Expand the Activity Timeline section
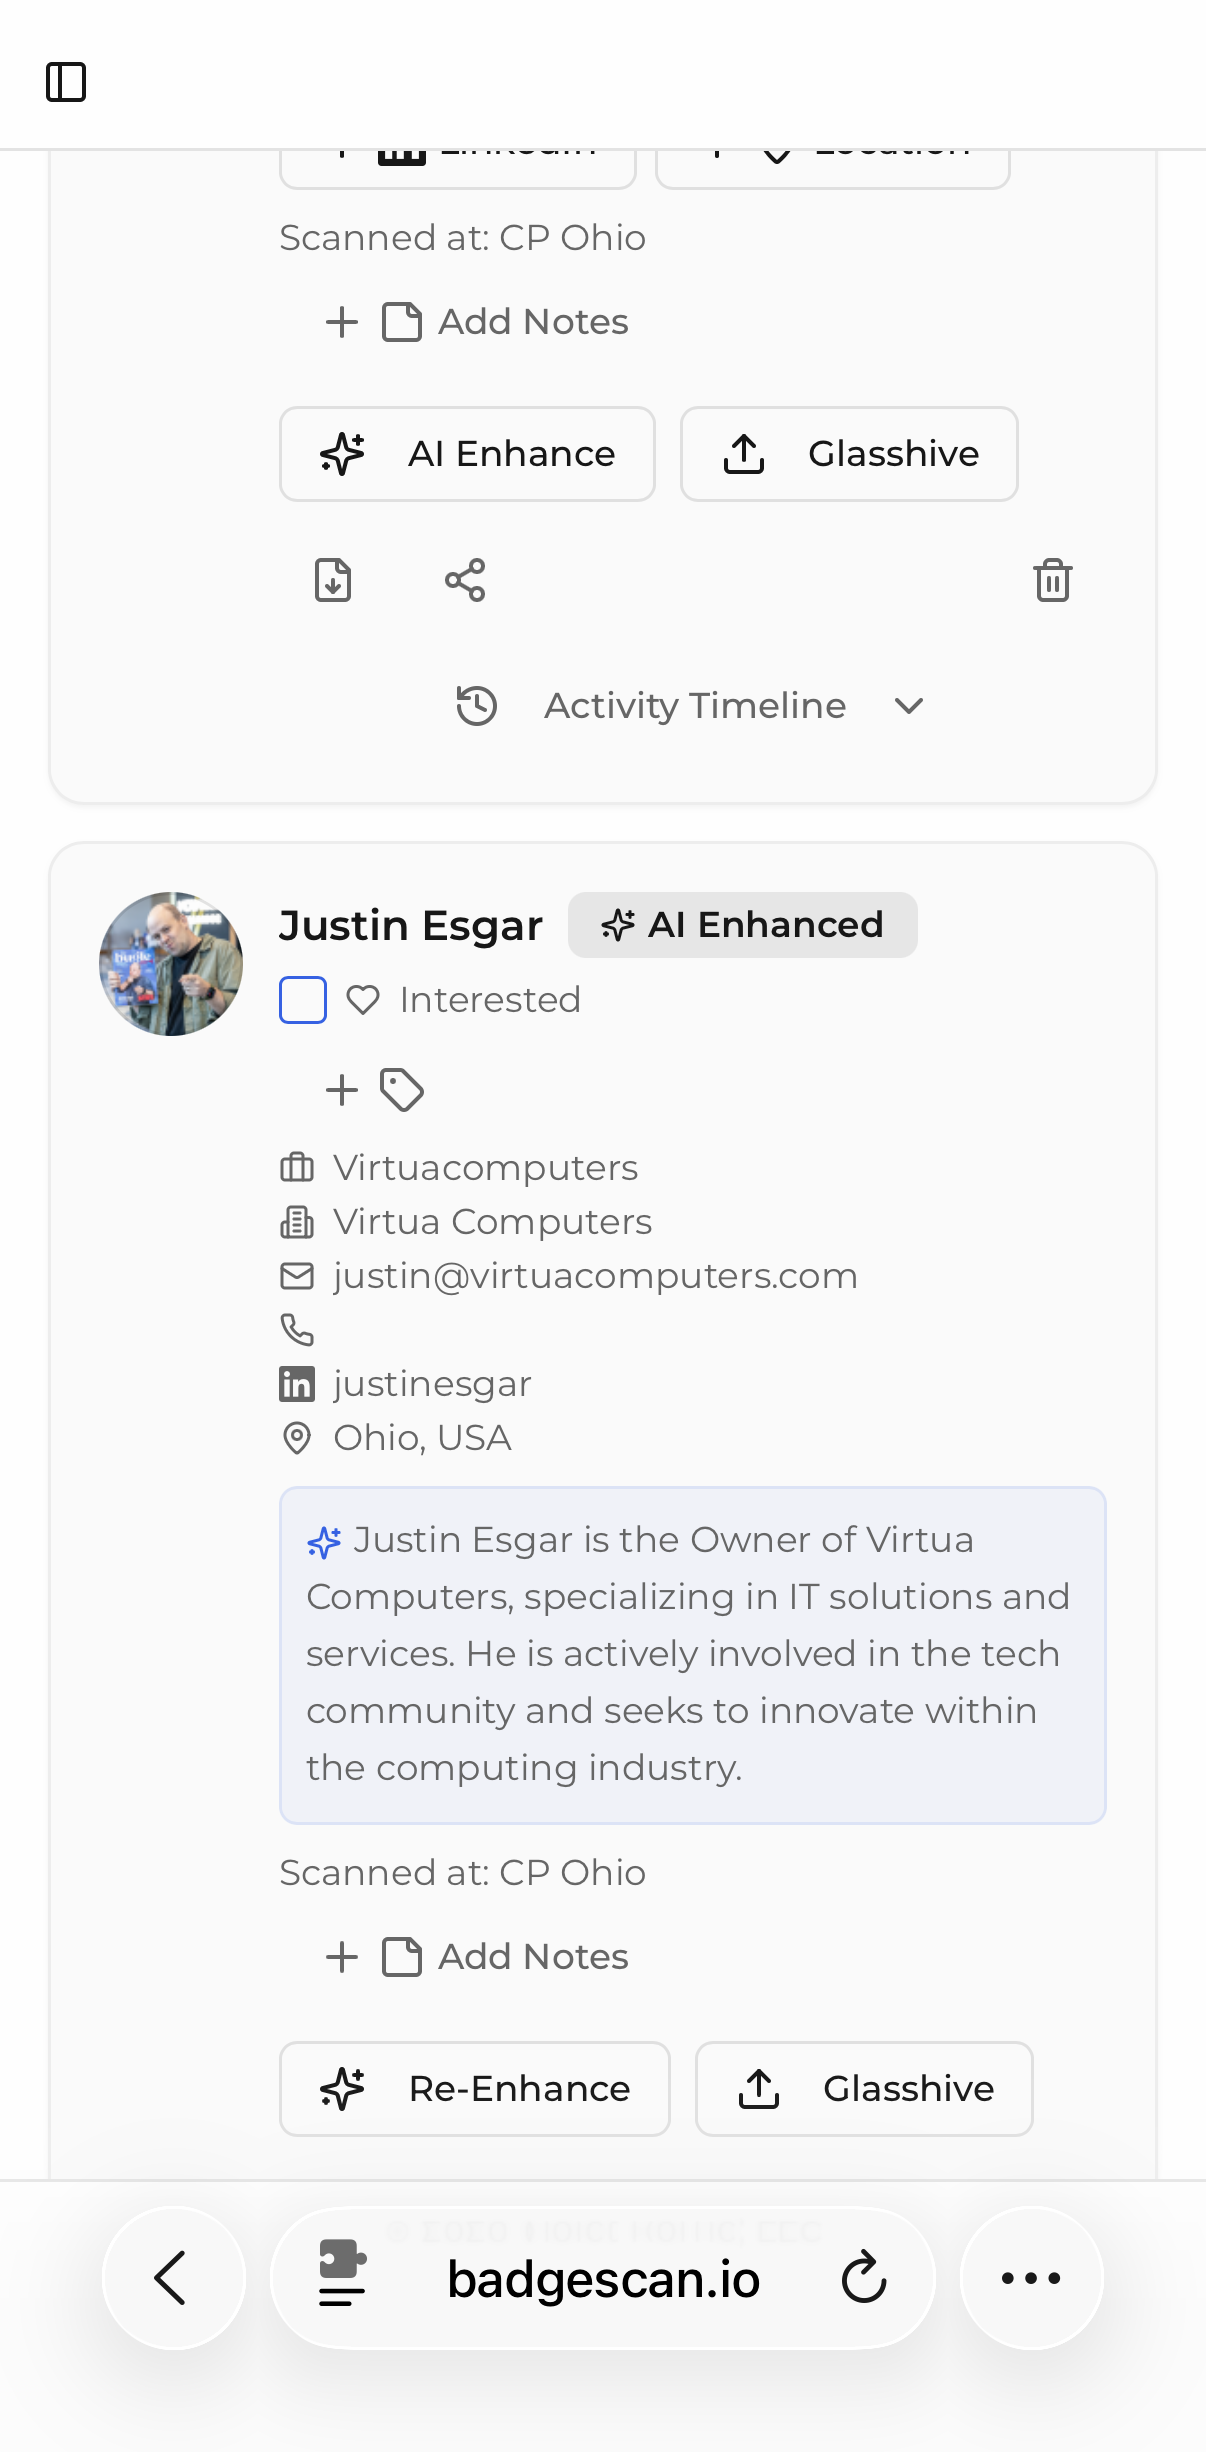The image size is (1206, 2452). point(694,706)
